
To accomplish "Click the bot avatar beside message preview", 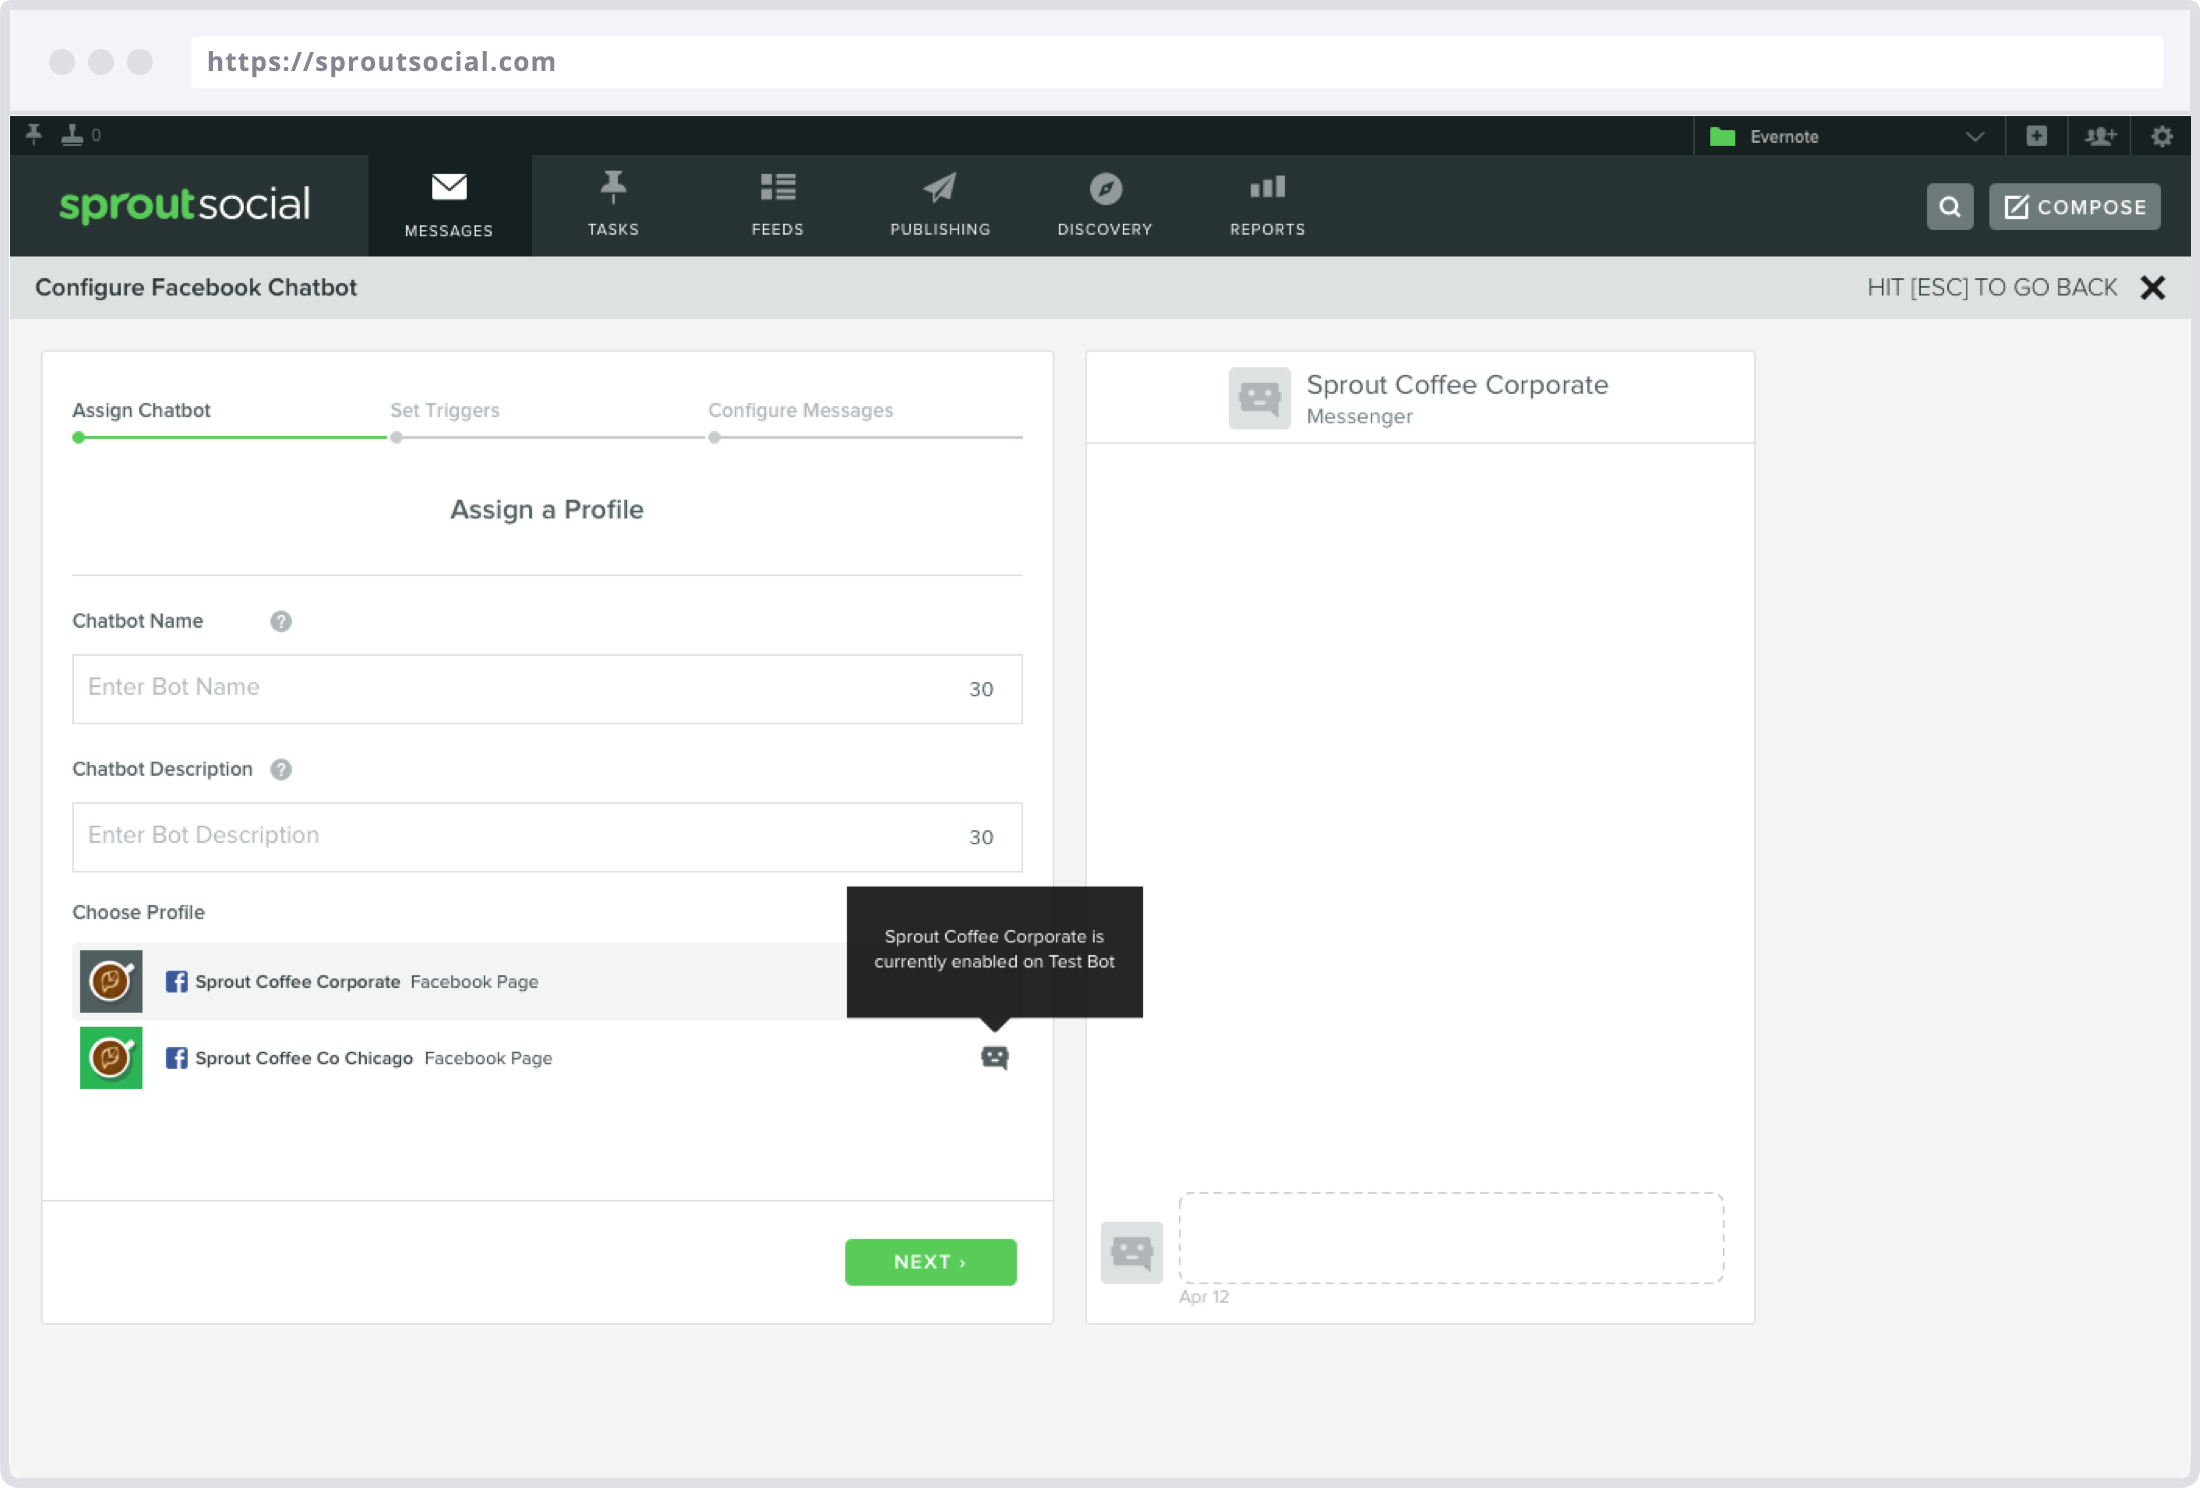I will click(1132, 1252).
